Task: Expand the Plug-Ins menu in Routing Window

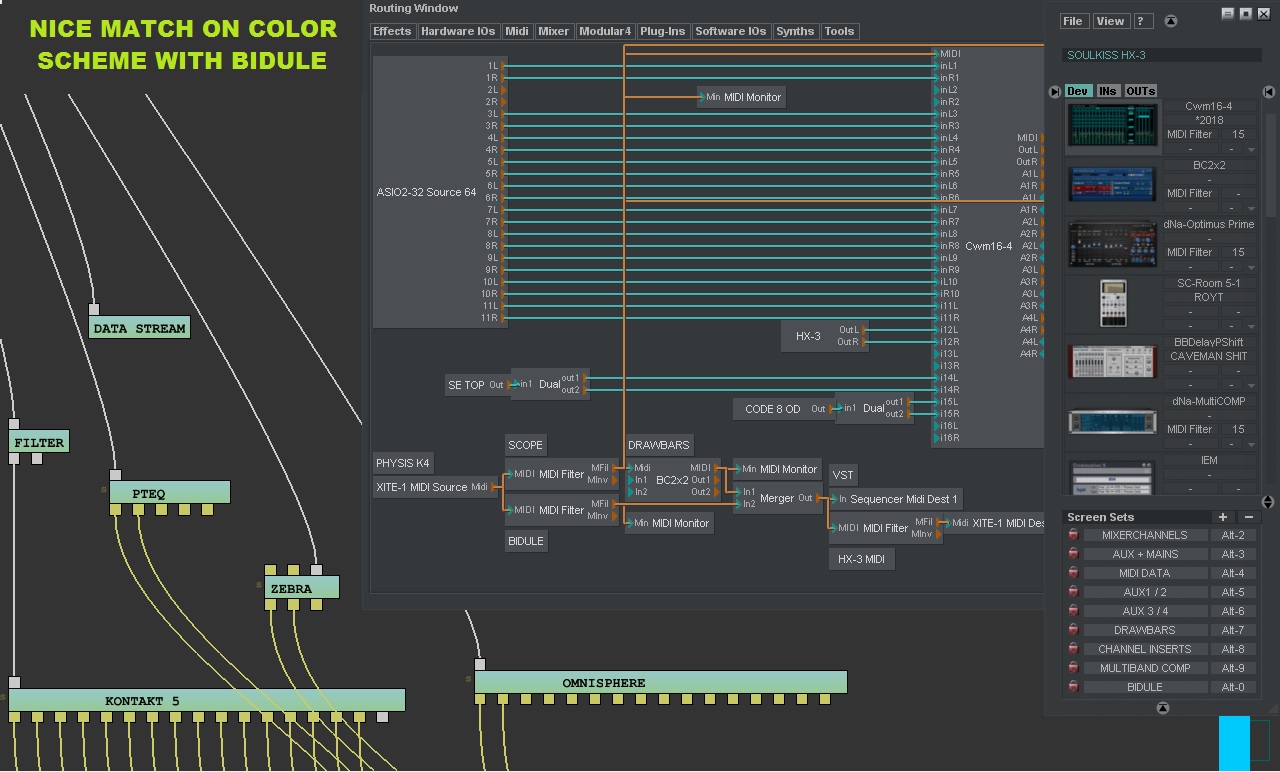Action: pyautogui.click(x=662, y=31)
